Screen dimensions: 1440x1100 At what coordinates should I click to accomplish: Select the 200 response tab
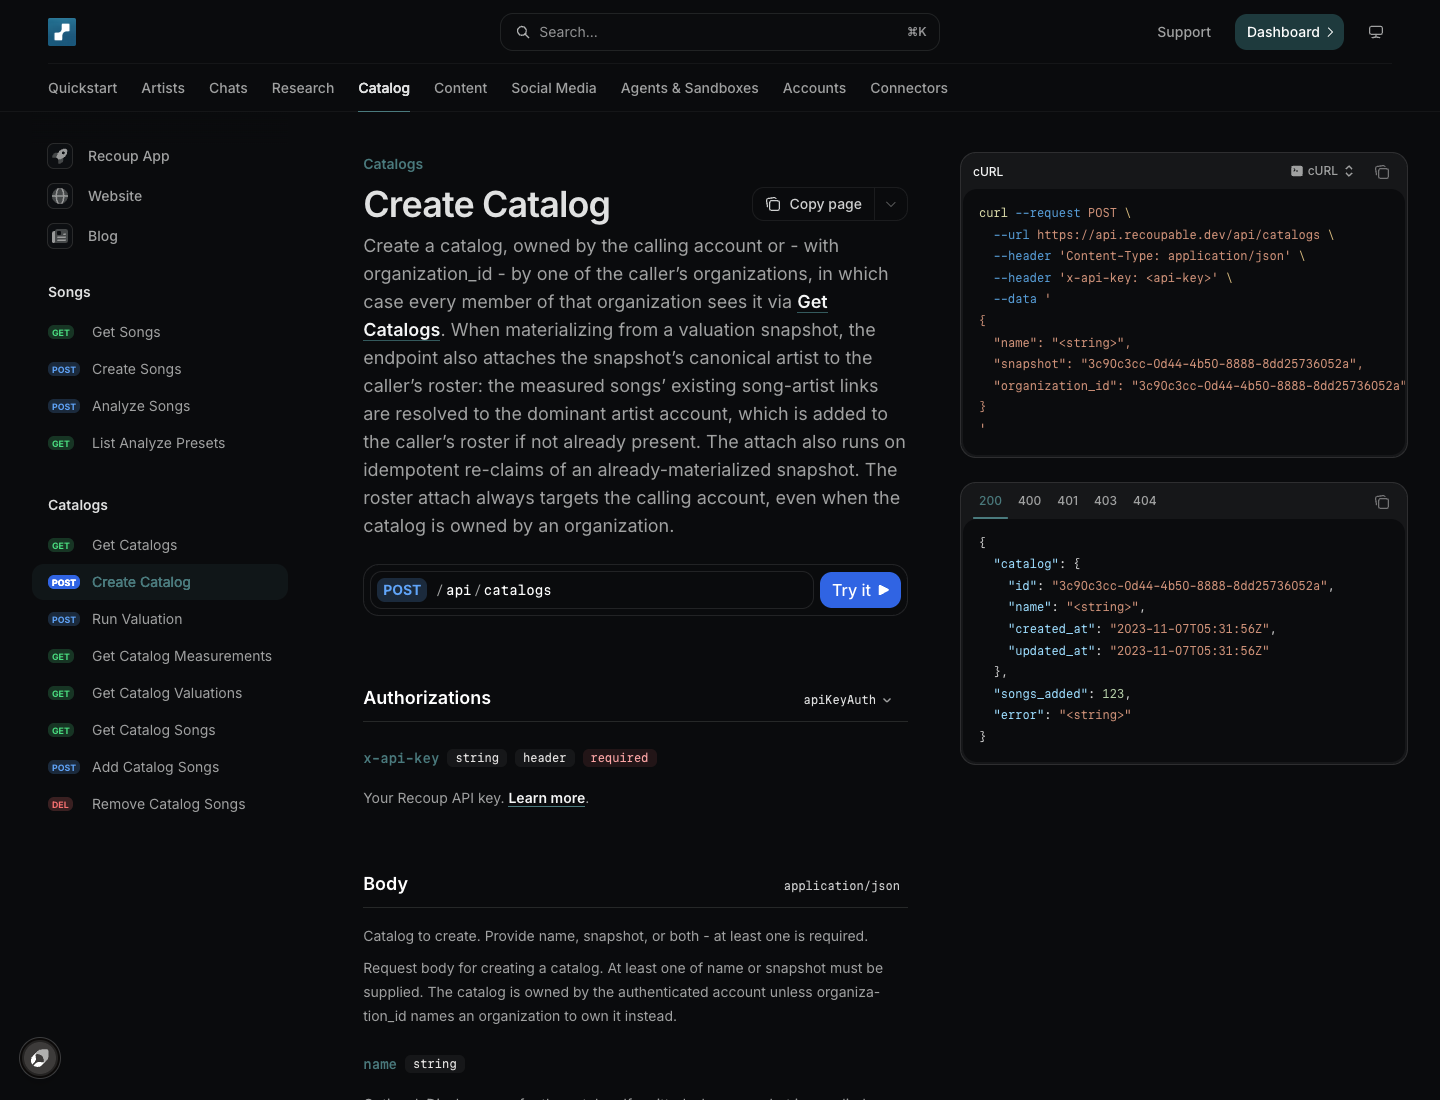[x=991, y=501]
